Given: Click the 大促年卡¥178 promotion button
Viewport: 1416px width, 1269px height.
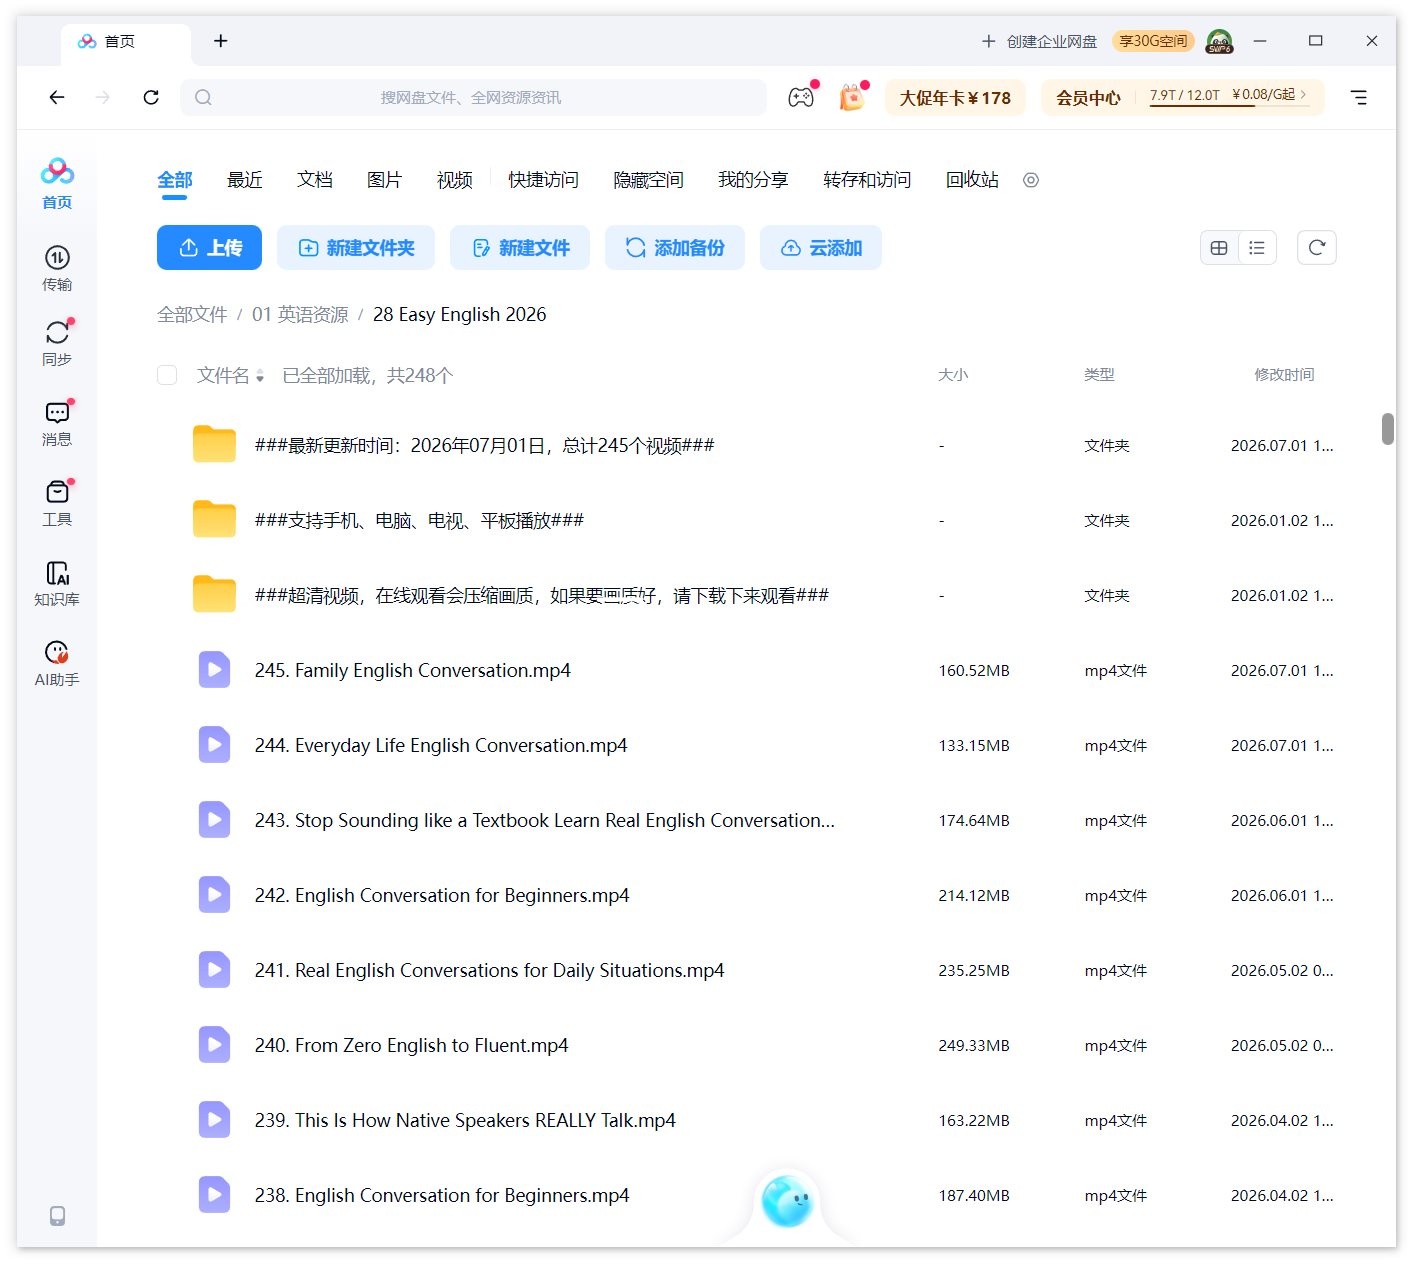Looking at the screenshot, I should (x=955, y=98).
